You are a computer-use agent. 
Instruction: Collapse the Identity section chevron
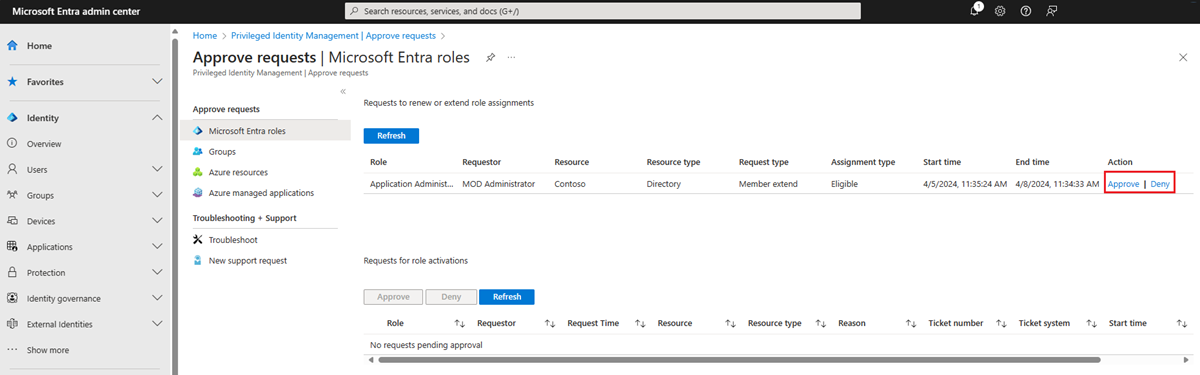(x=157, y=118)
